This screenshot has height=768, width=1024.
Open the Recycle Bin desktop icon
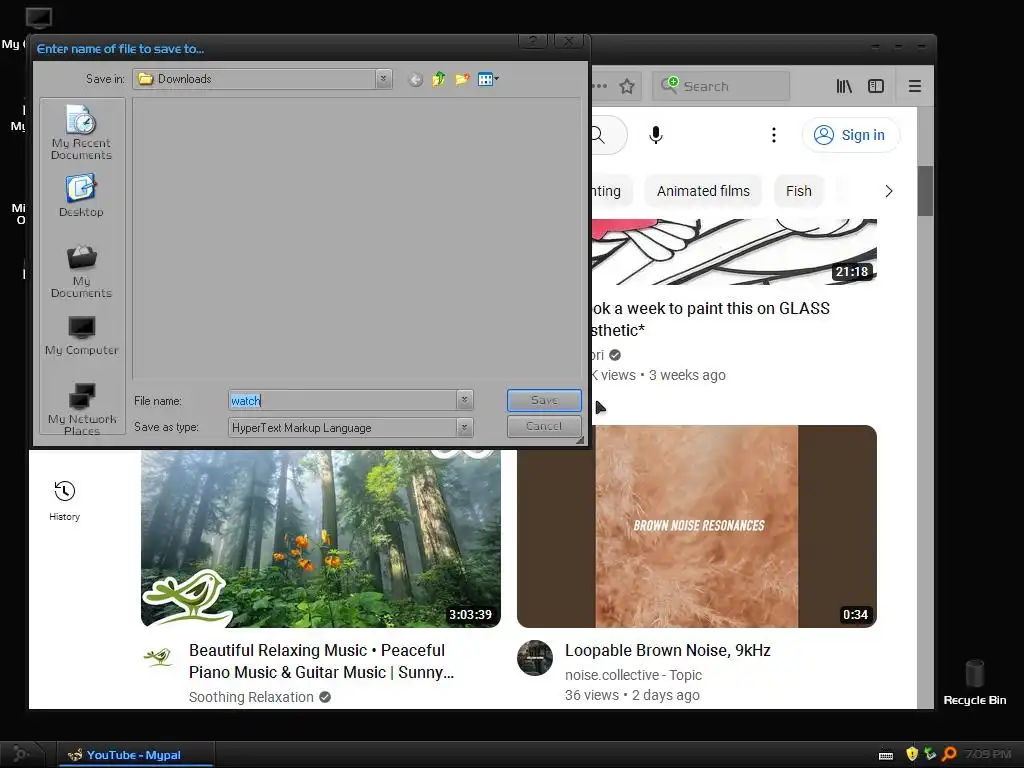coord(974,682)
